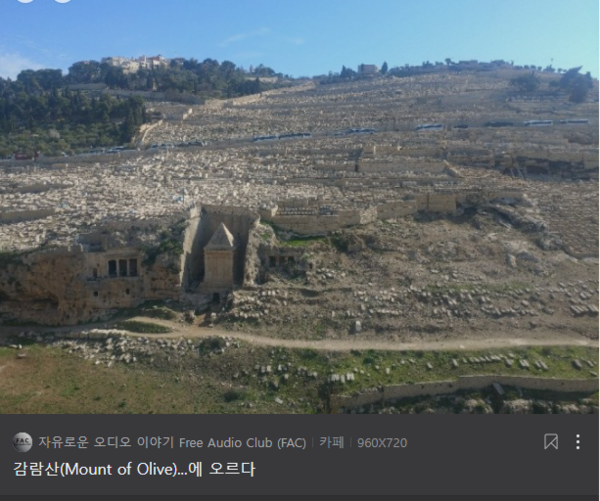The height and width of the screenshot is (501, 600).
Task: Click the round FAC cafe avatar
Action: coord(22,442)
